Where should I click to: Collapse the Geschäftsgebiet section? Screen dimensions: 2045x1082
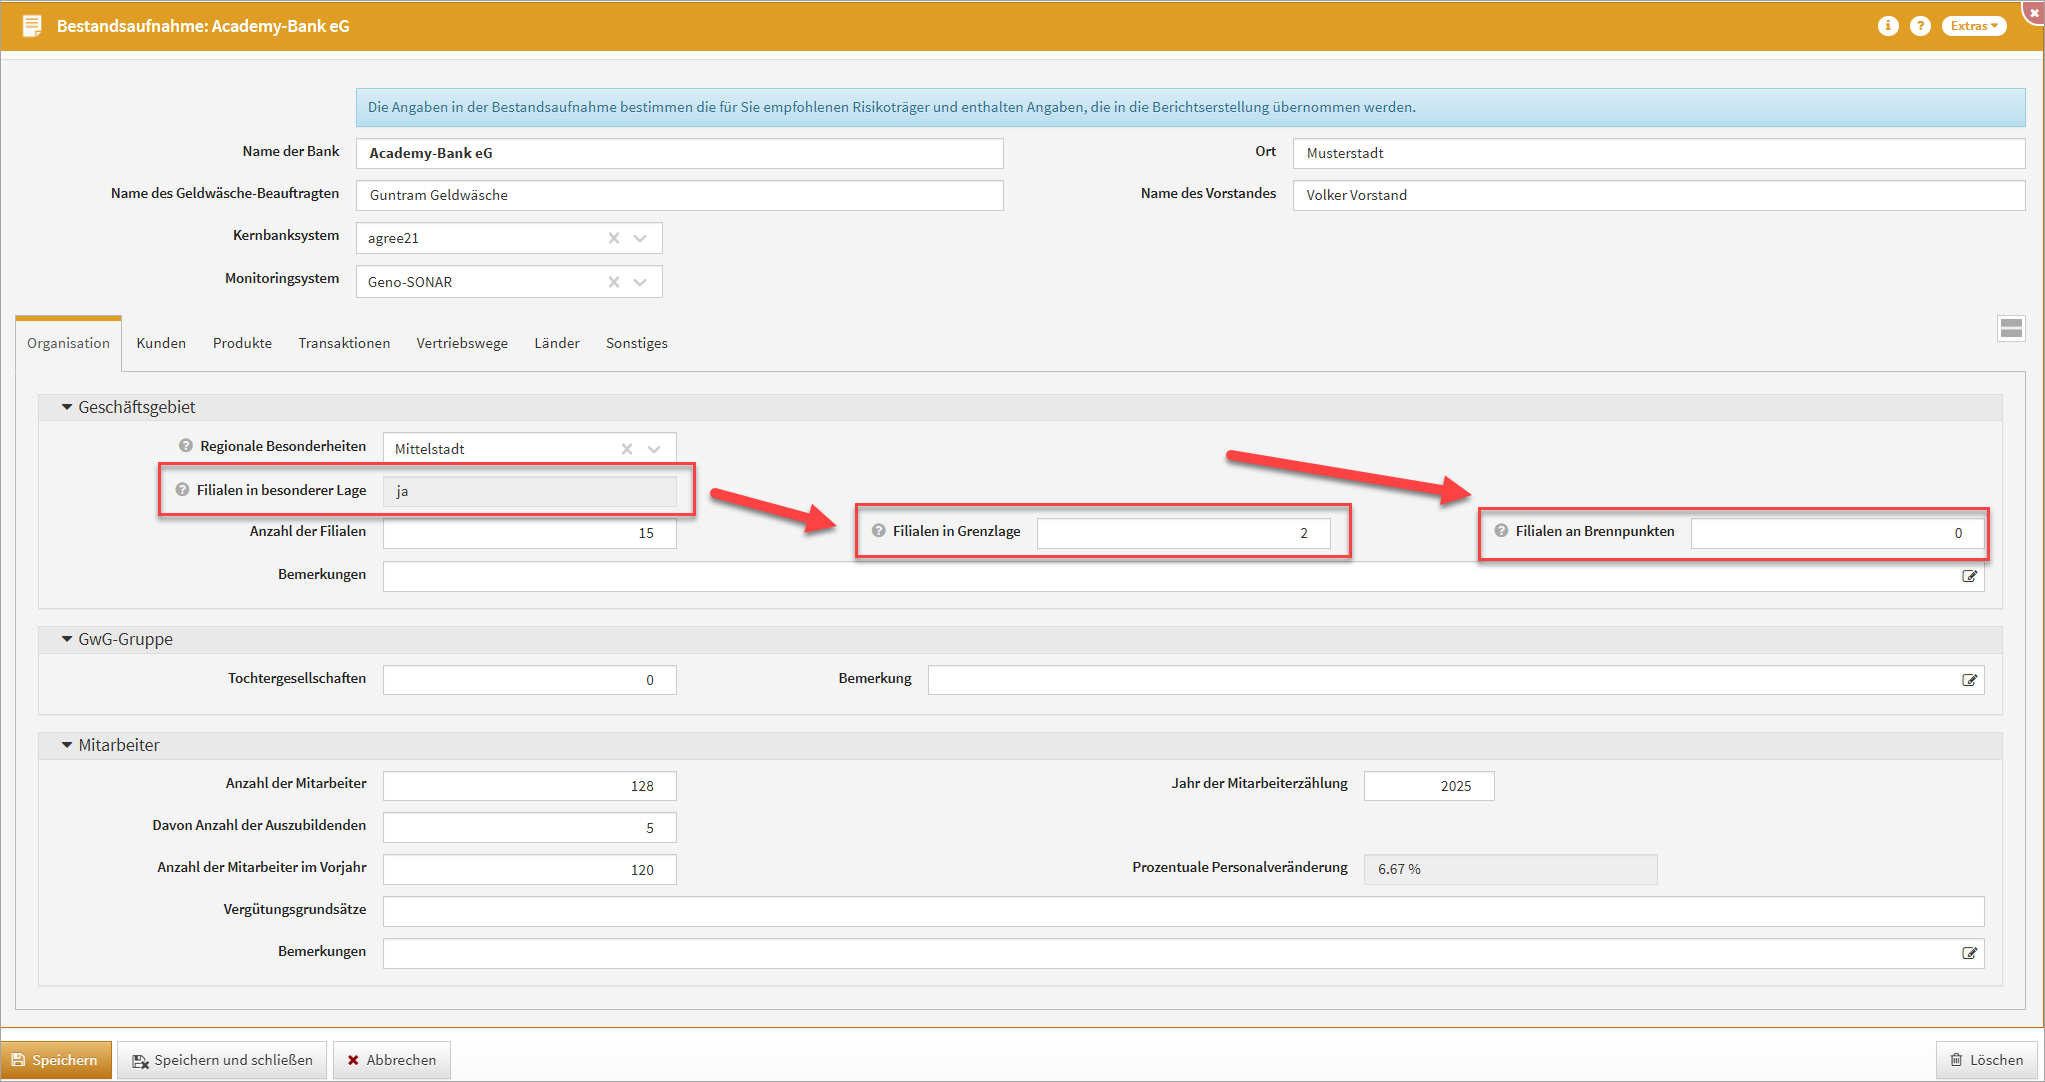pyautogui.click(x=67, y=407)
